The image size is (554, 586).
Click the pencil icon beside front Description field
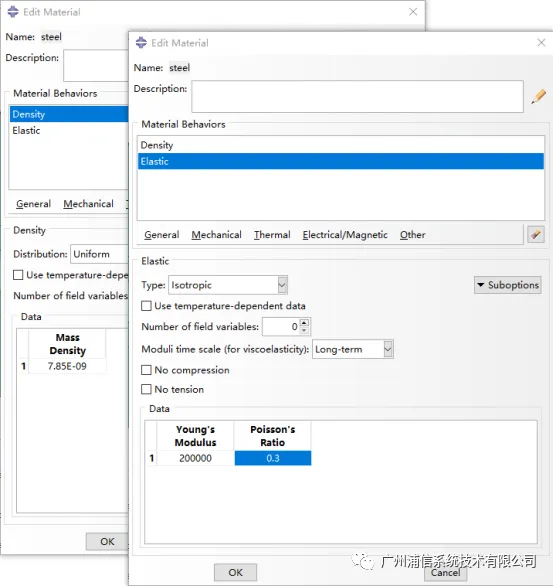[x=538, y=97]
